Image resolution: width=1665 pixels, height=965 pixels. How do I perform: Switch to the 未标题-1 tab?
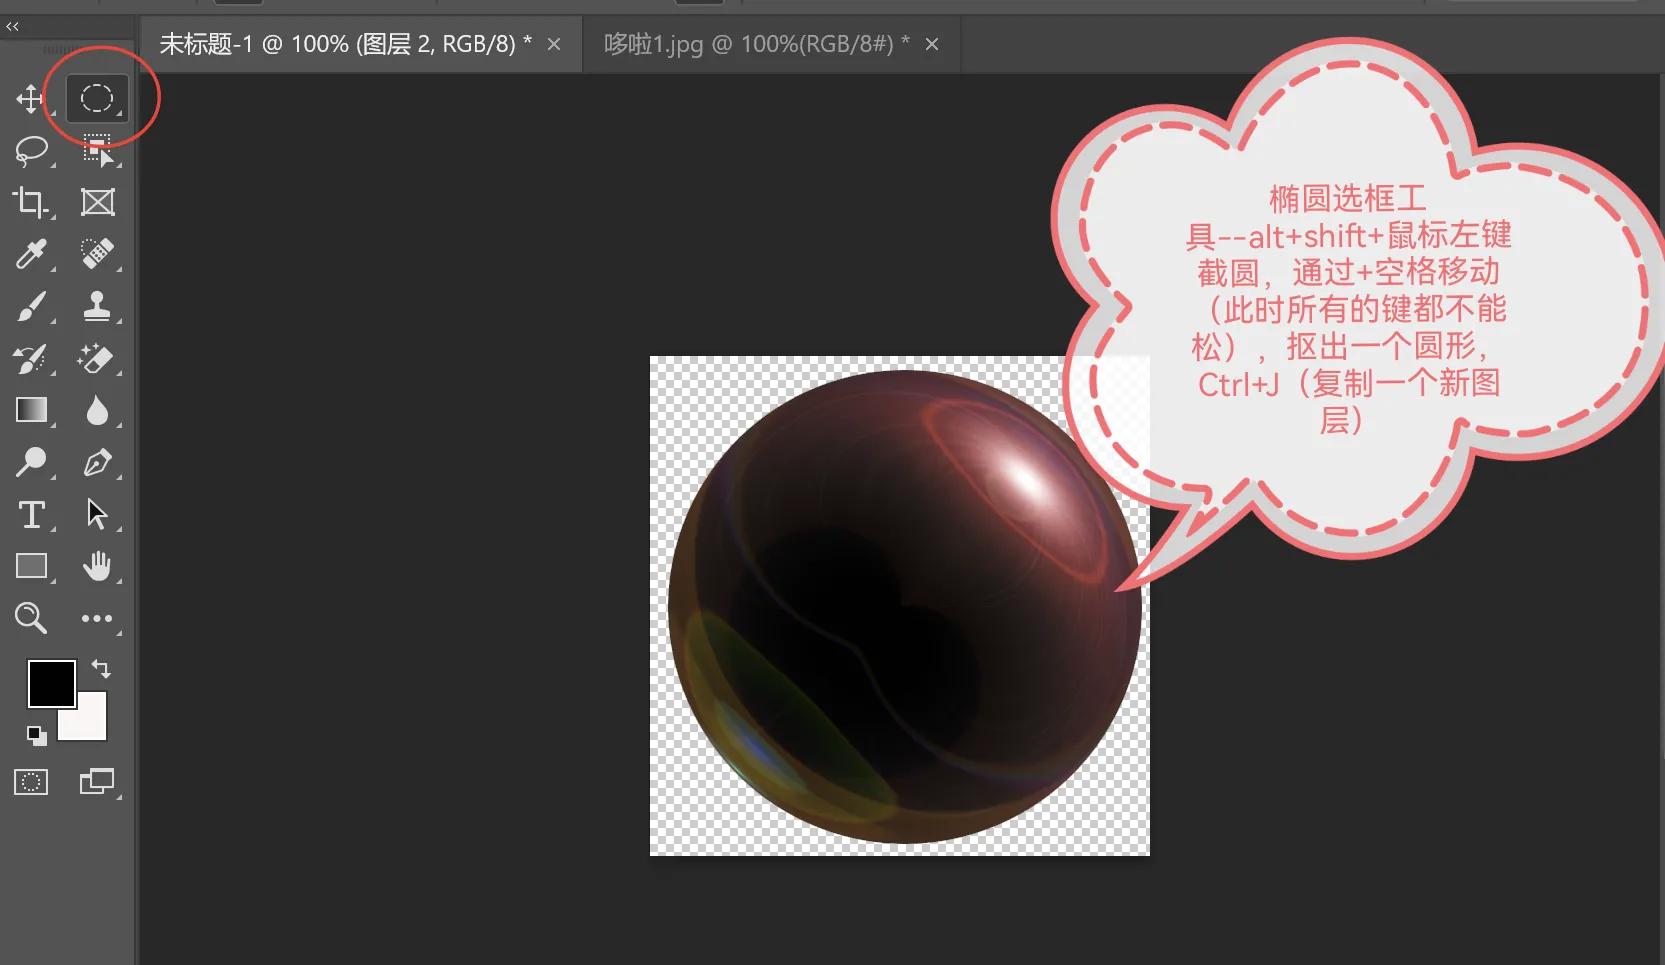coord(340,43)
